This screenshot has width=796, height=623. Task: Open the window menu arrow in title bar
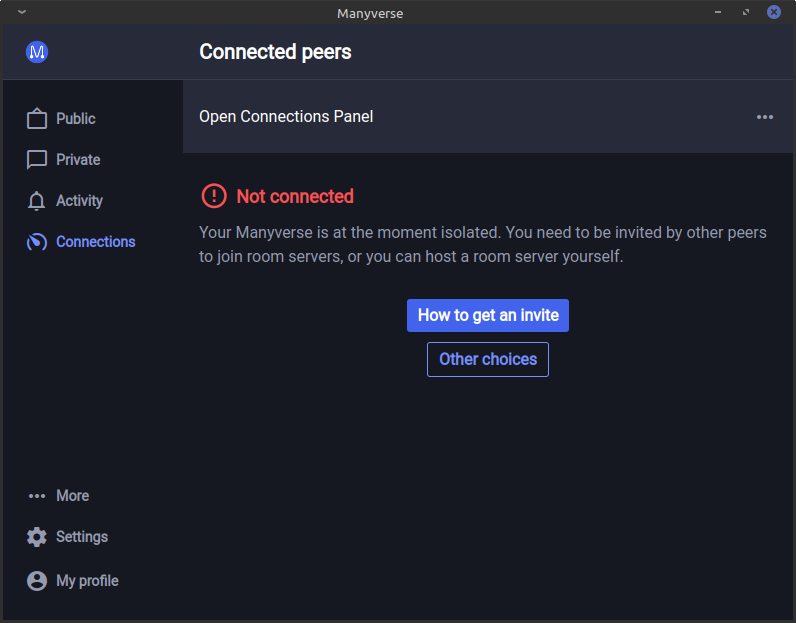point(22,12)
